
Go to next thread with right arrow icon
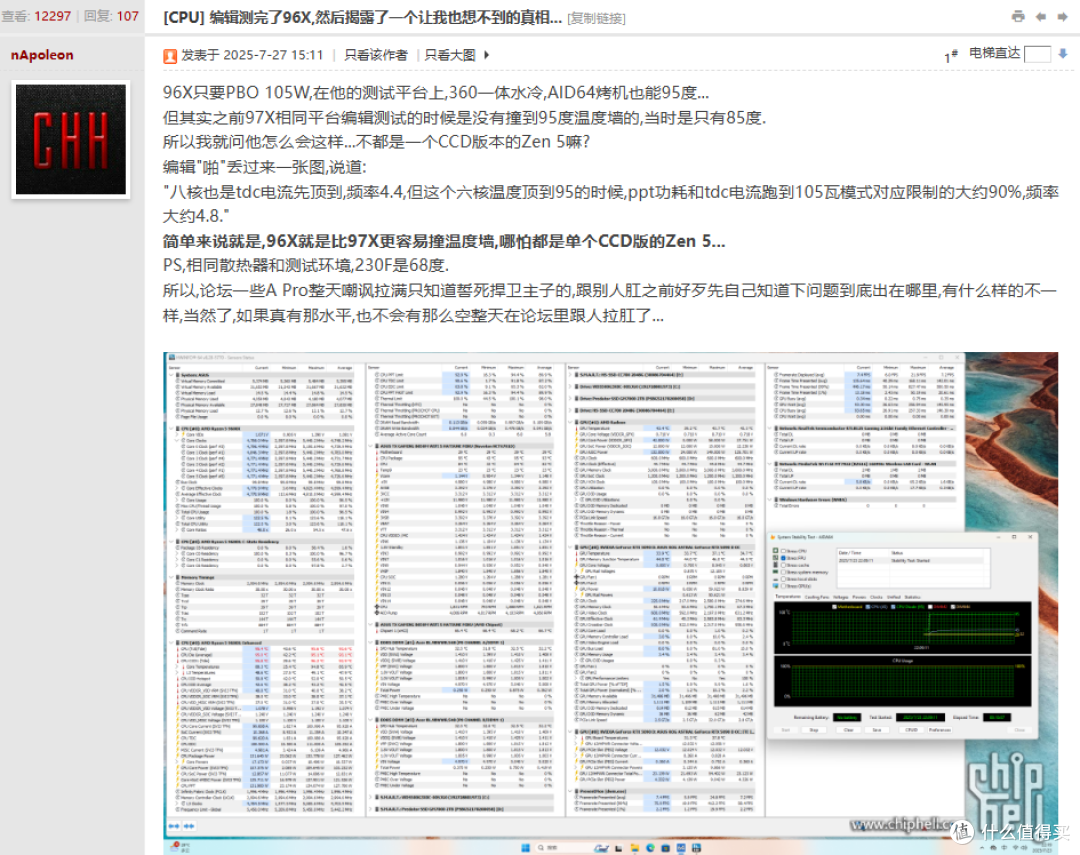coord(1063,17)
